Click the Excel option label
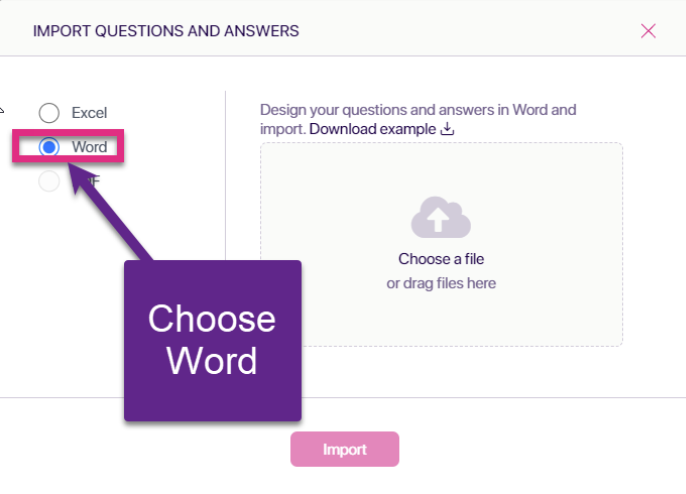Image resolution: width=686 pixels, height=494 pixels. [x=89, y=113]
